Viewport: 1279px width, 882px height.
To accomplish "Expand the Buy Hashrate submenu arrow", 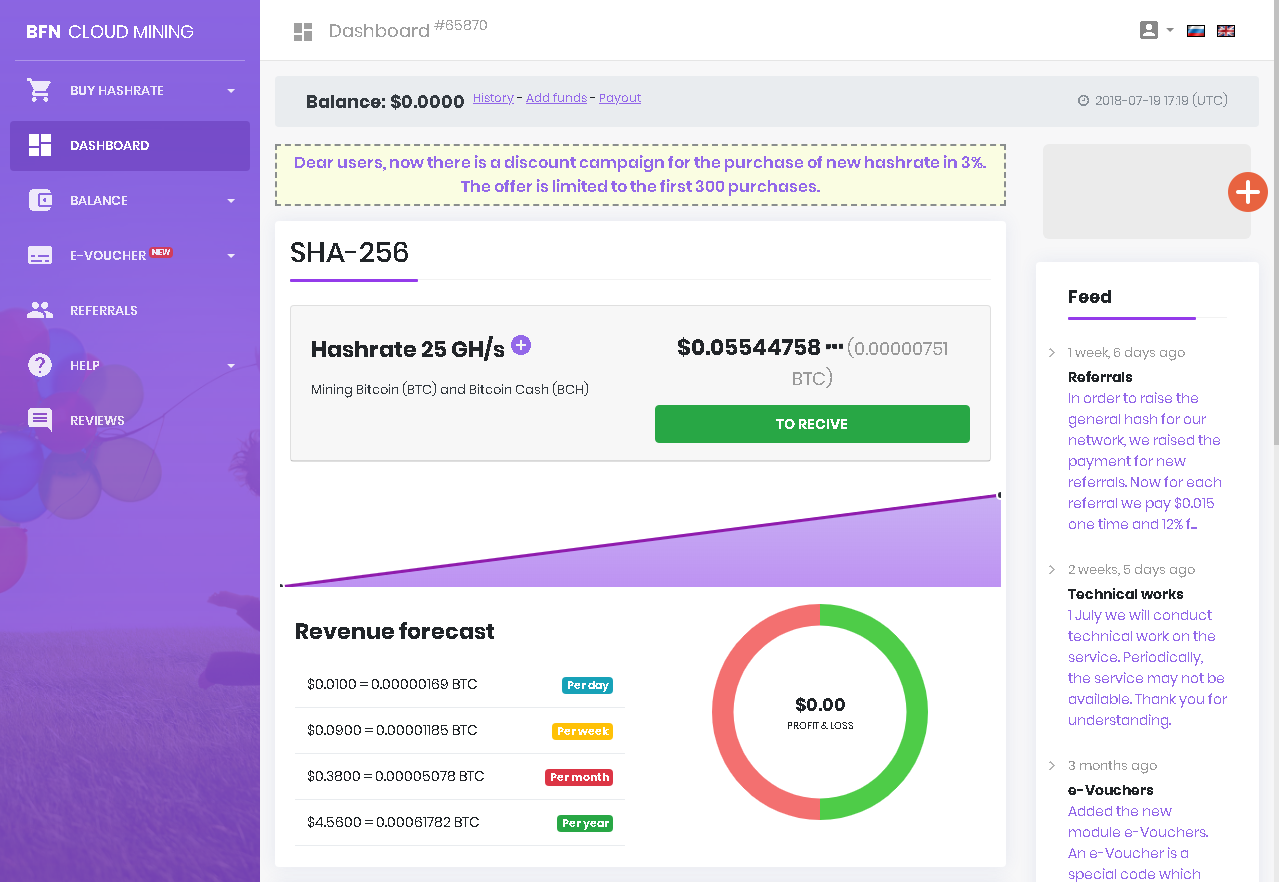I will tap(231, 91).
